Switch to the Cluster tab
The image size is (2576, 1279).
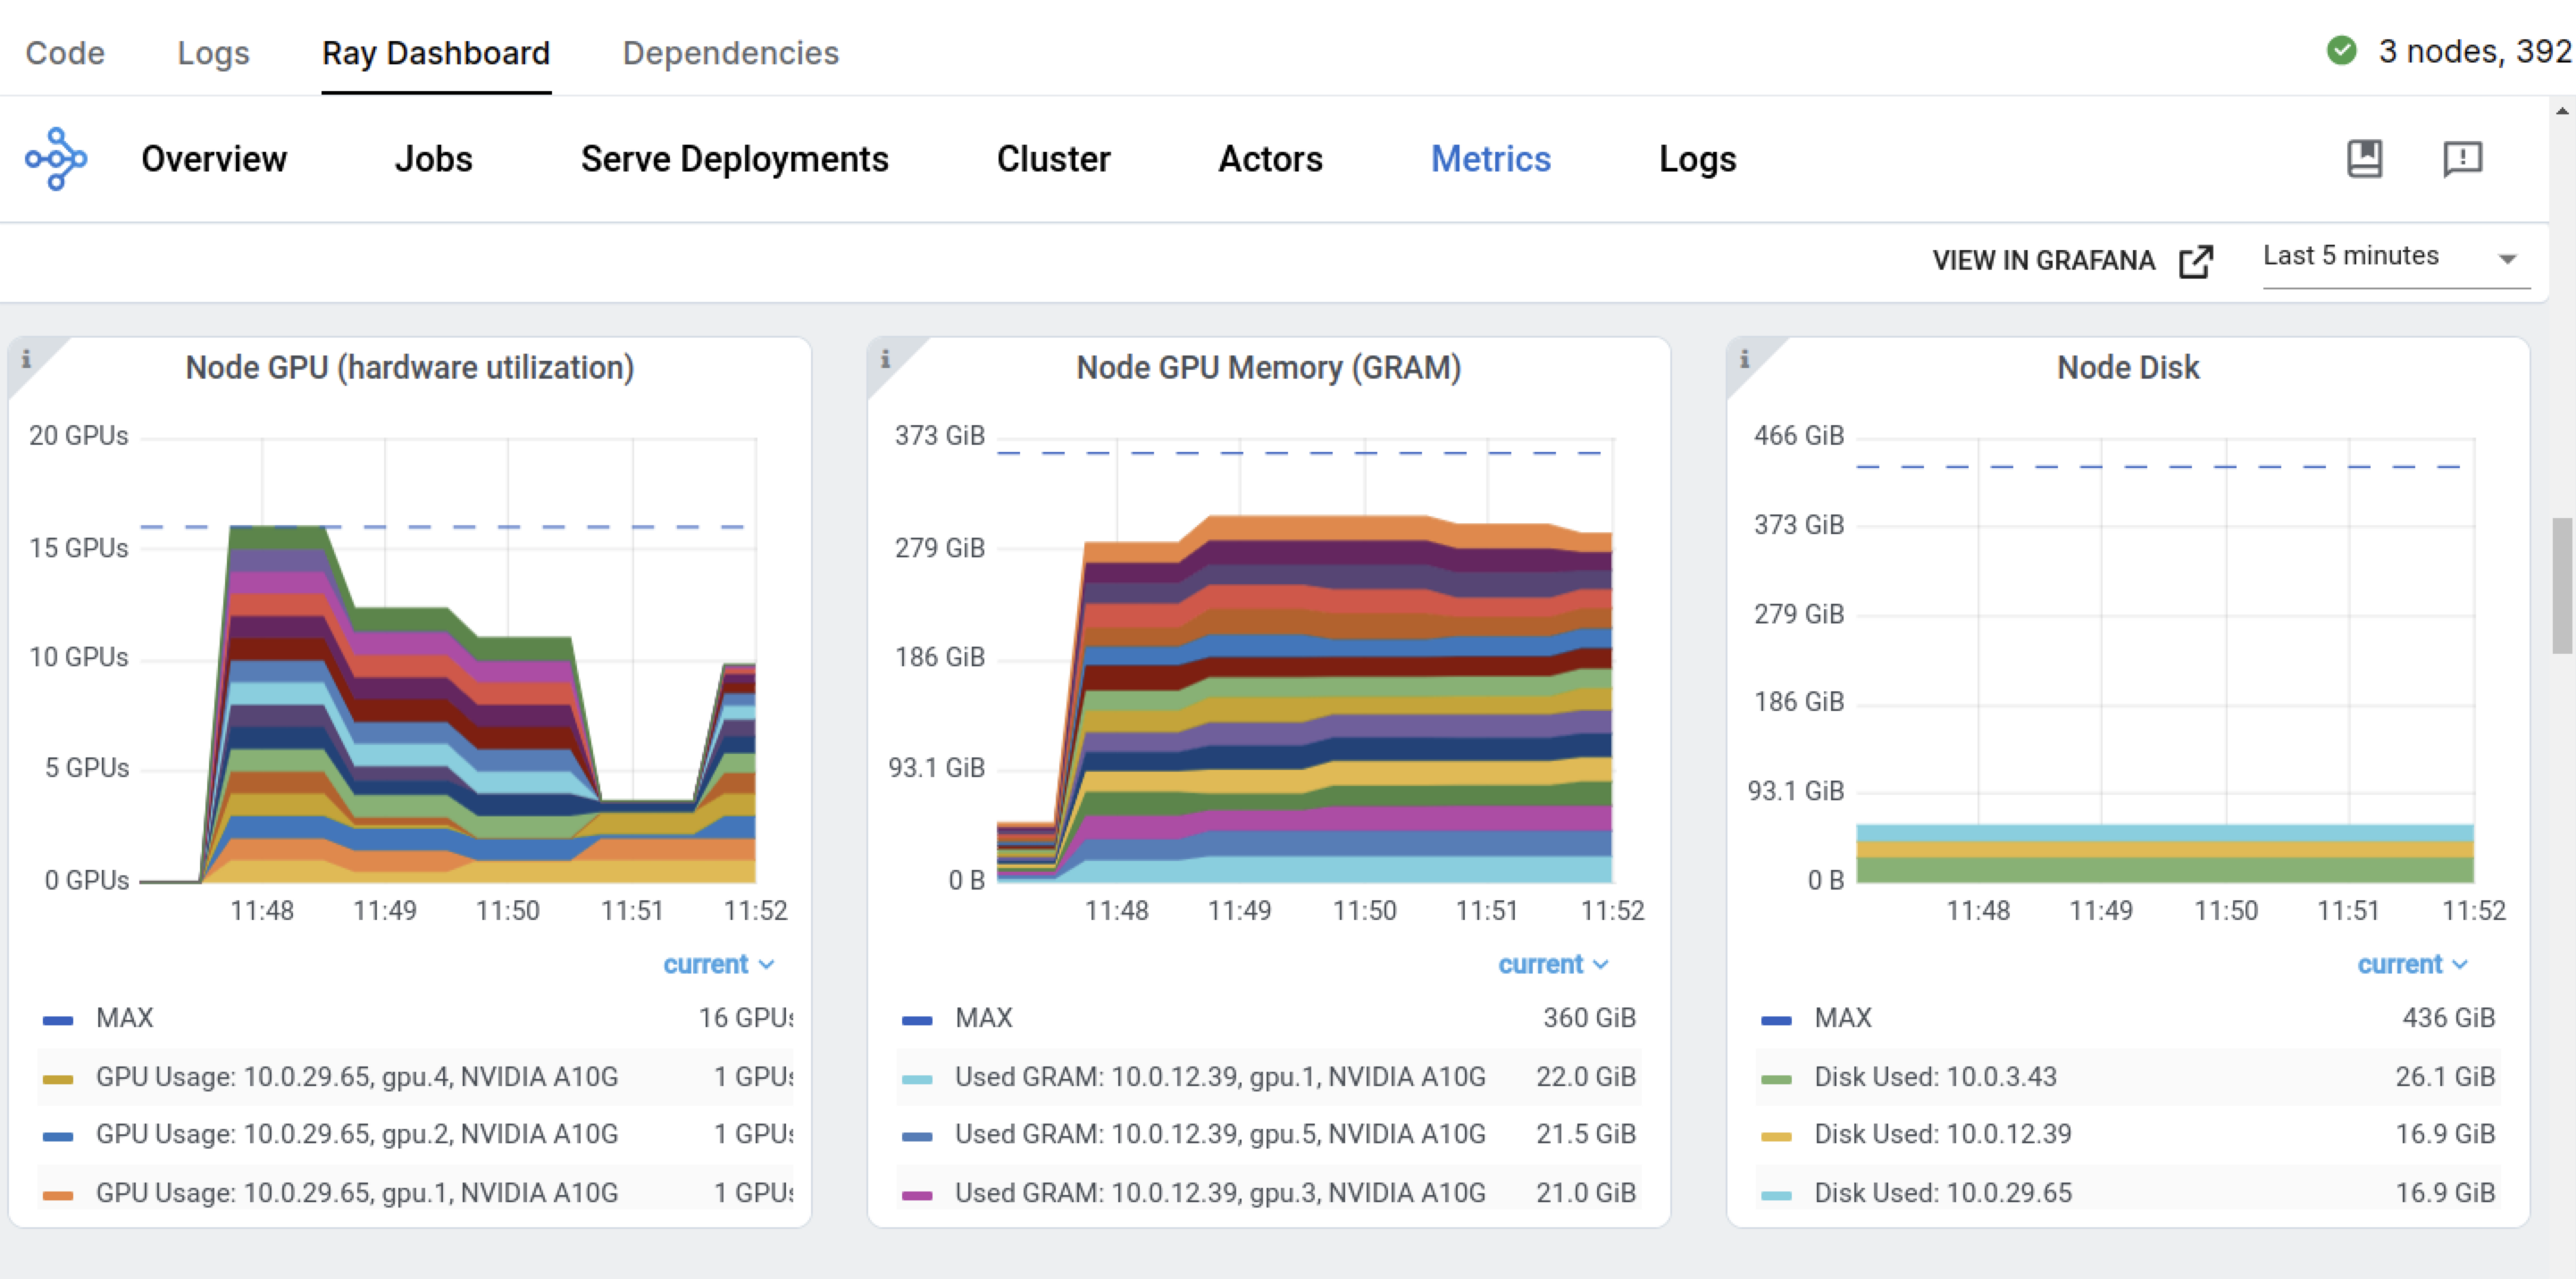click(x=1052, y=159)
